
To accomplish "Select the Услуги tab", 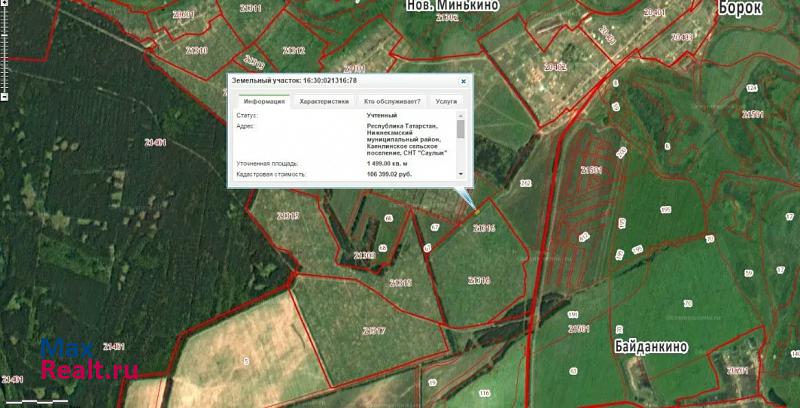I will tap(446, 101).
